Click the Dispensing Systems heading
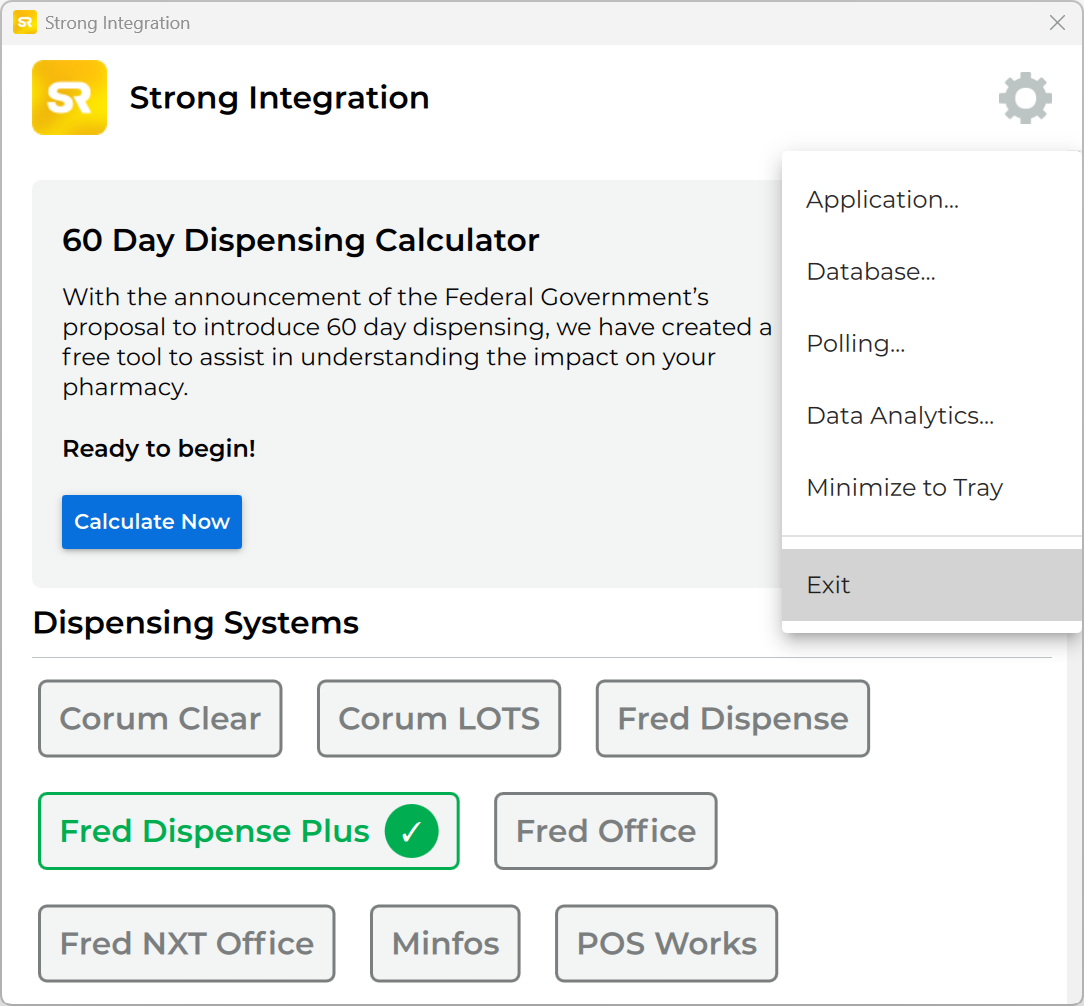This screenshot has width=1084, height=1006. [x=196, y=623]
